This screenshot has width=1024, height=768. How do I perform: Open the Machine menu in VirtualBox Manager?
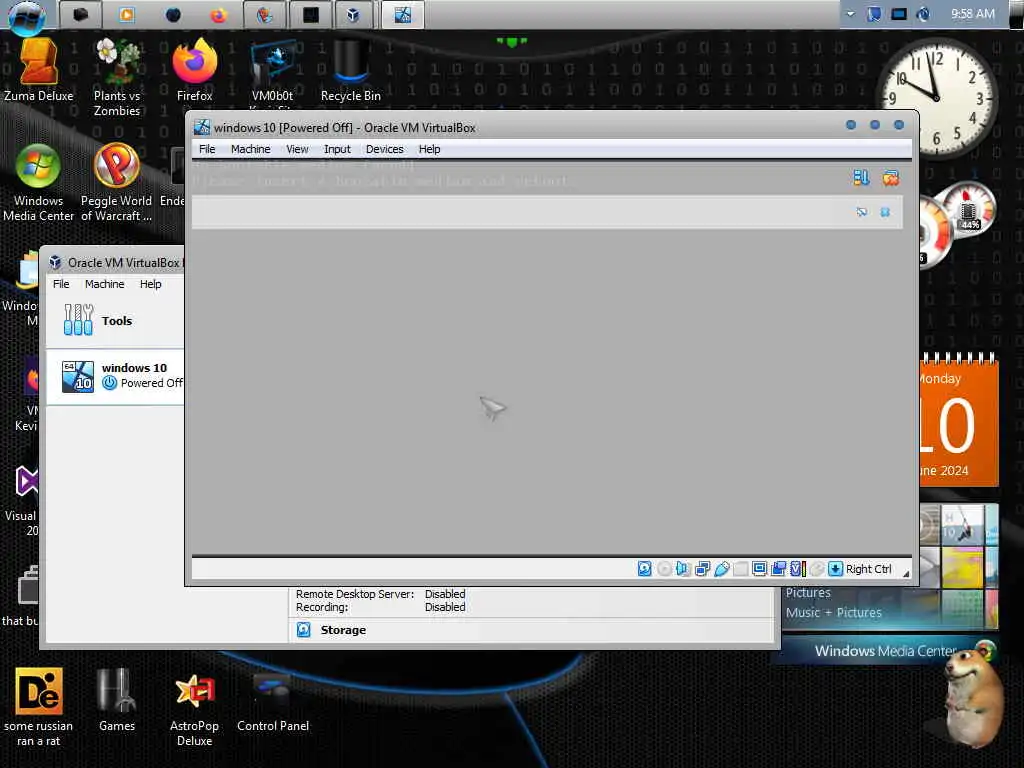point(104,284)
